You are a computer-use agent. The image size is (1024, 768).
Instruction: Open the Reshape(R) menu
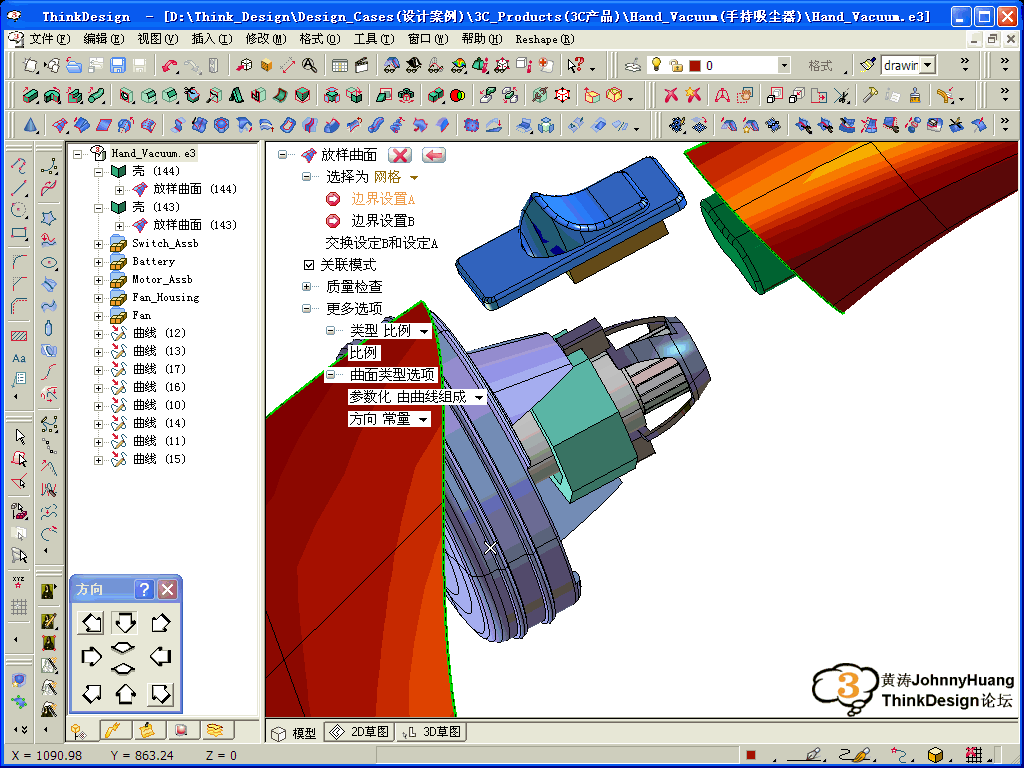(545, 39)
